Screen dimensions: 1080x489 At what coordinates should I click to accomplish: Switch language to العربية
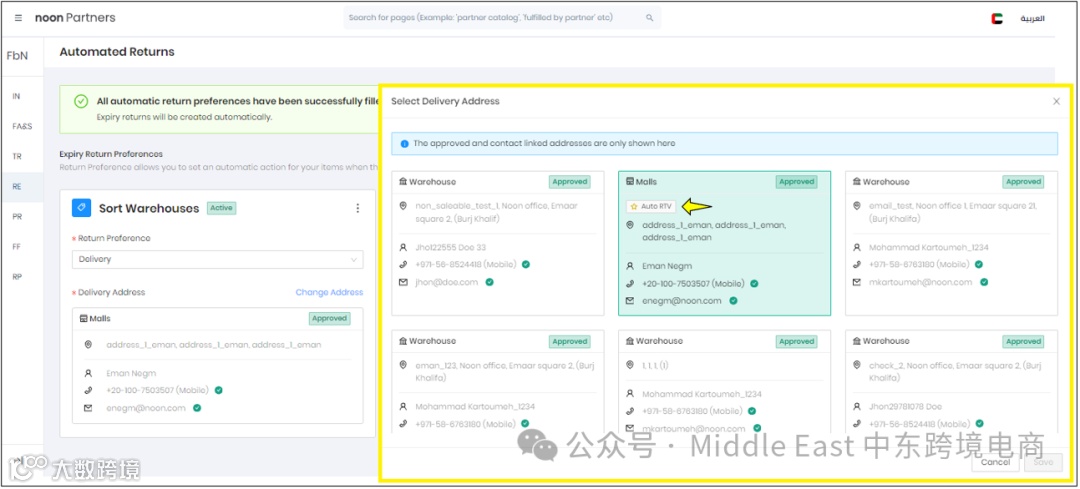(1032, 19)
